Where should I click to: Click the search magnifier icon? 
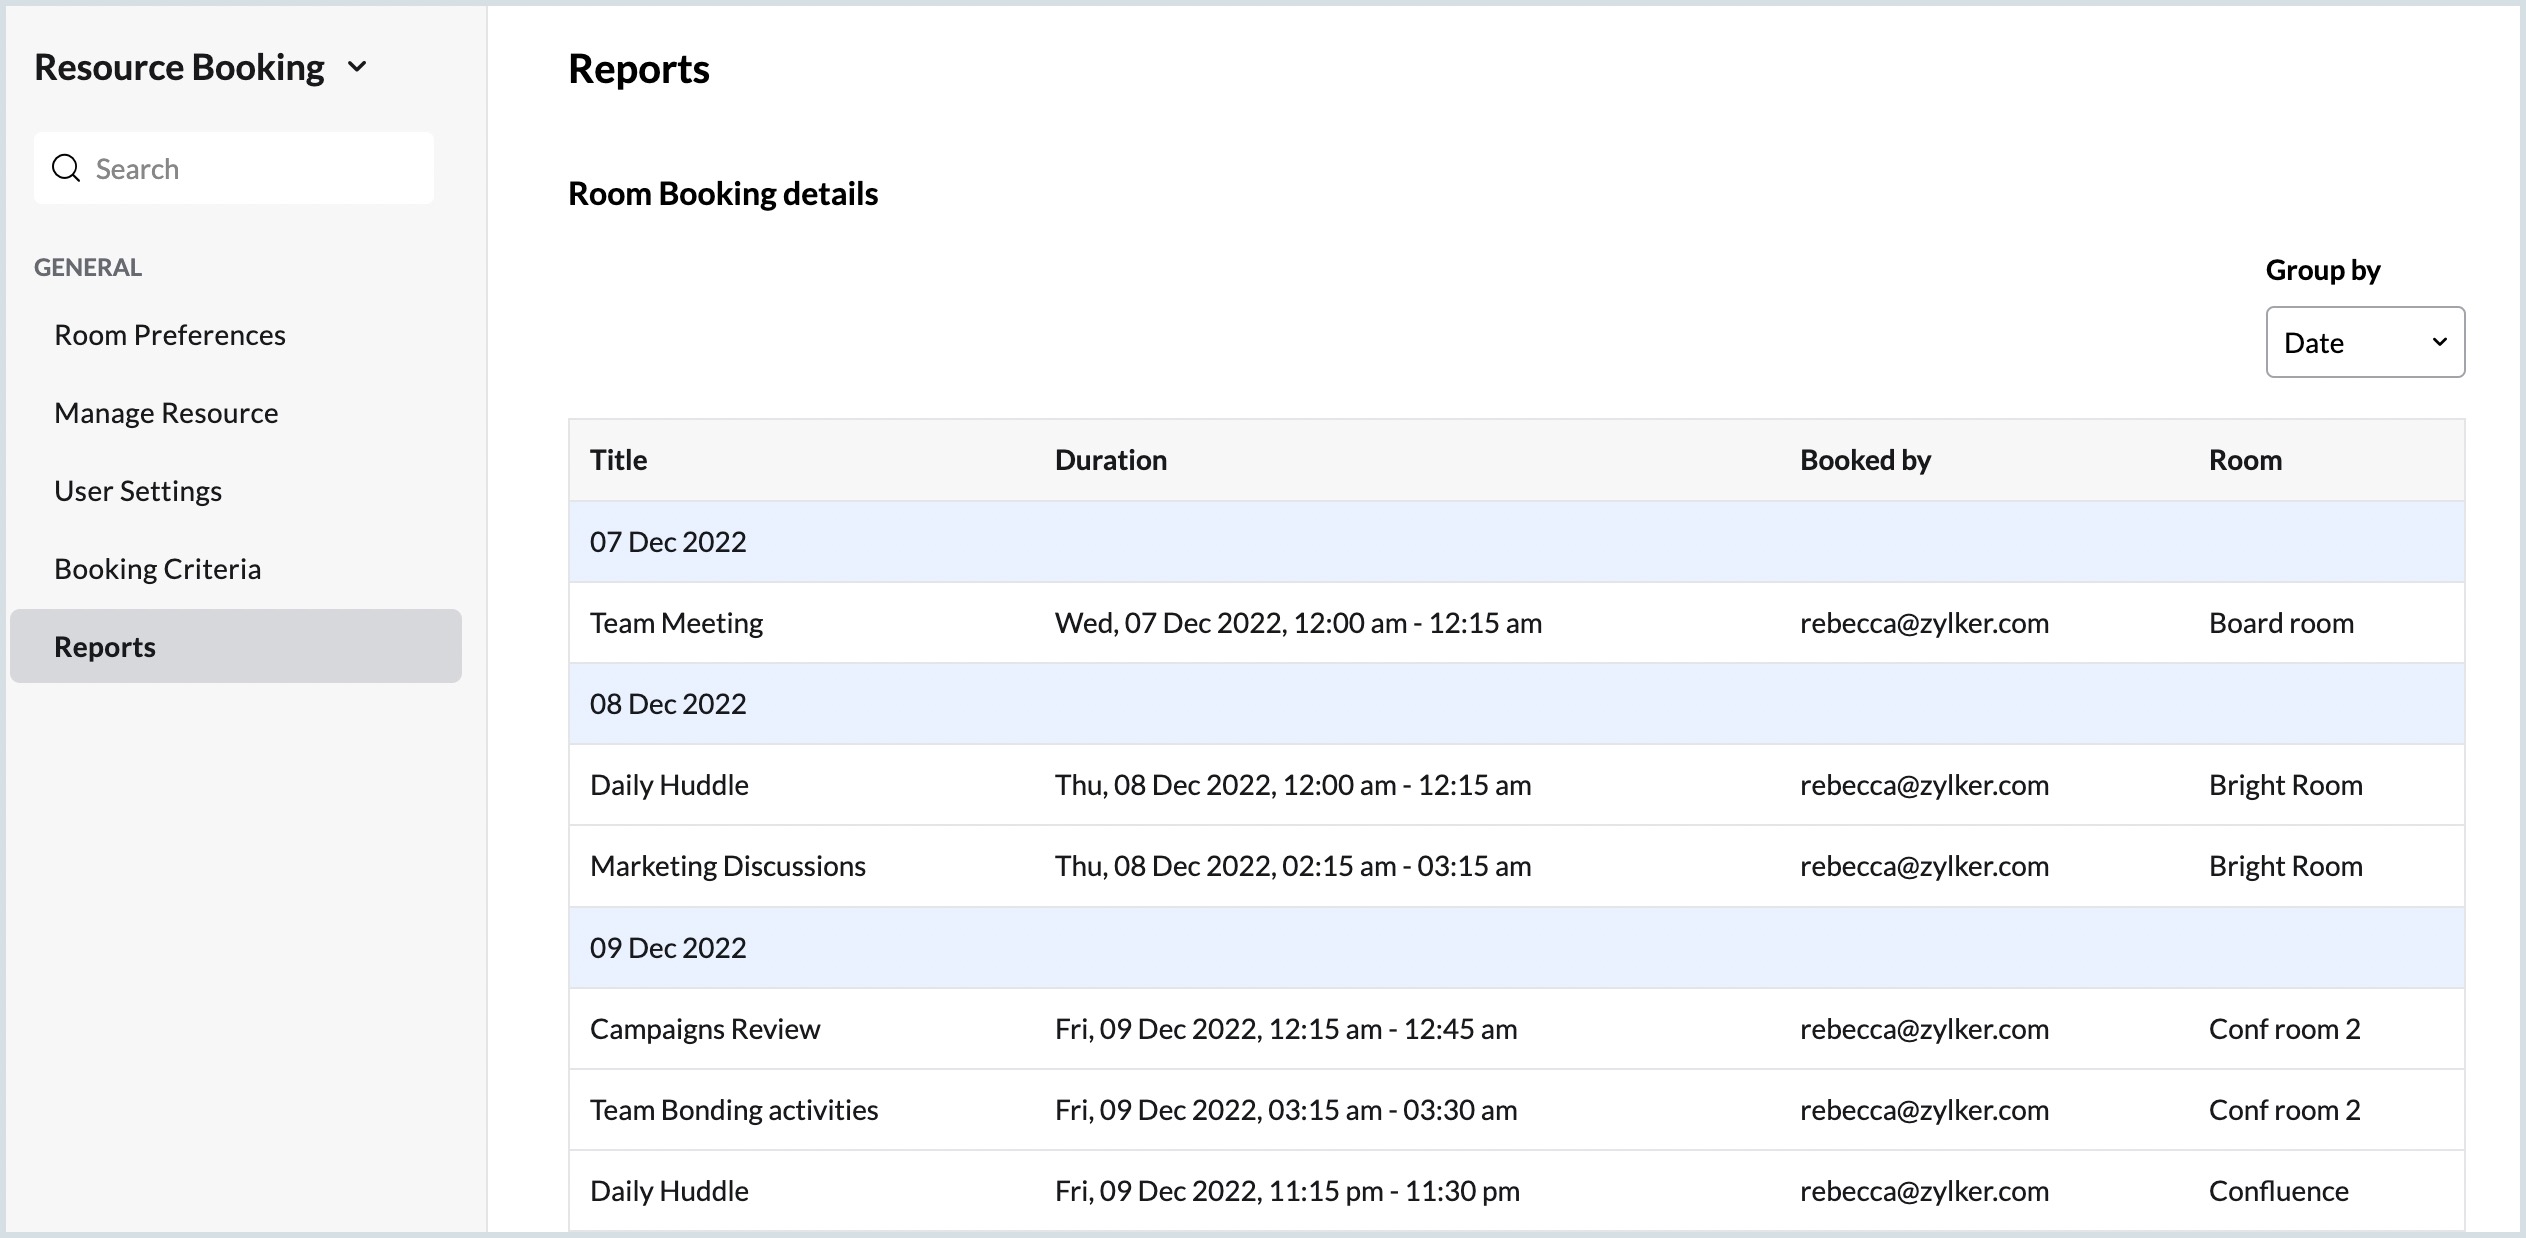(x=66, y=168)
